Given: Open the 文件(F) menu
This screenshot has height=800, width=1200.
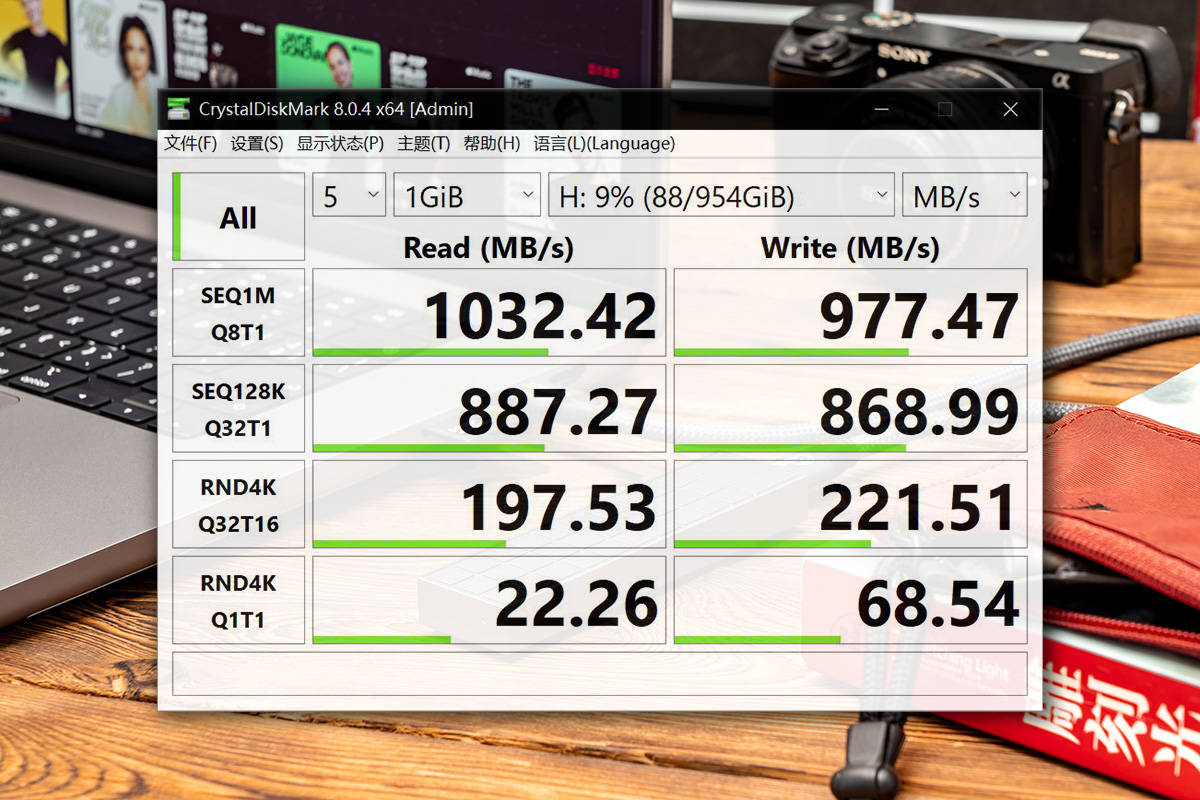Looking at the screenshot, I should pos(190,143).
